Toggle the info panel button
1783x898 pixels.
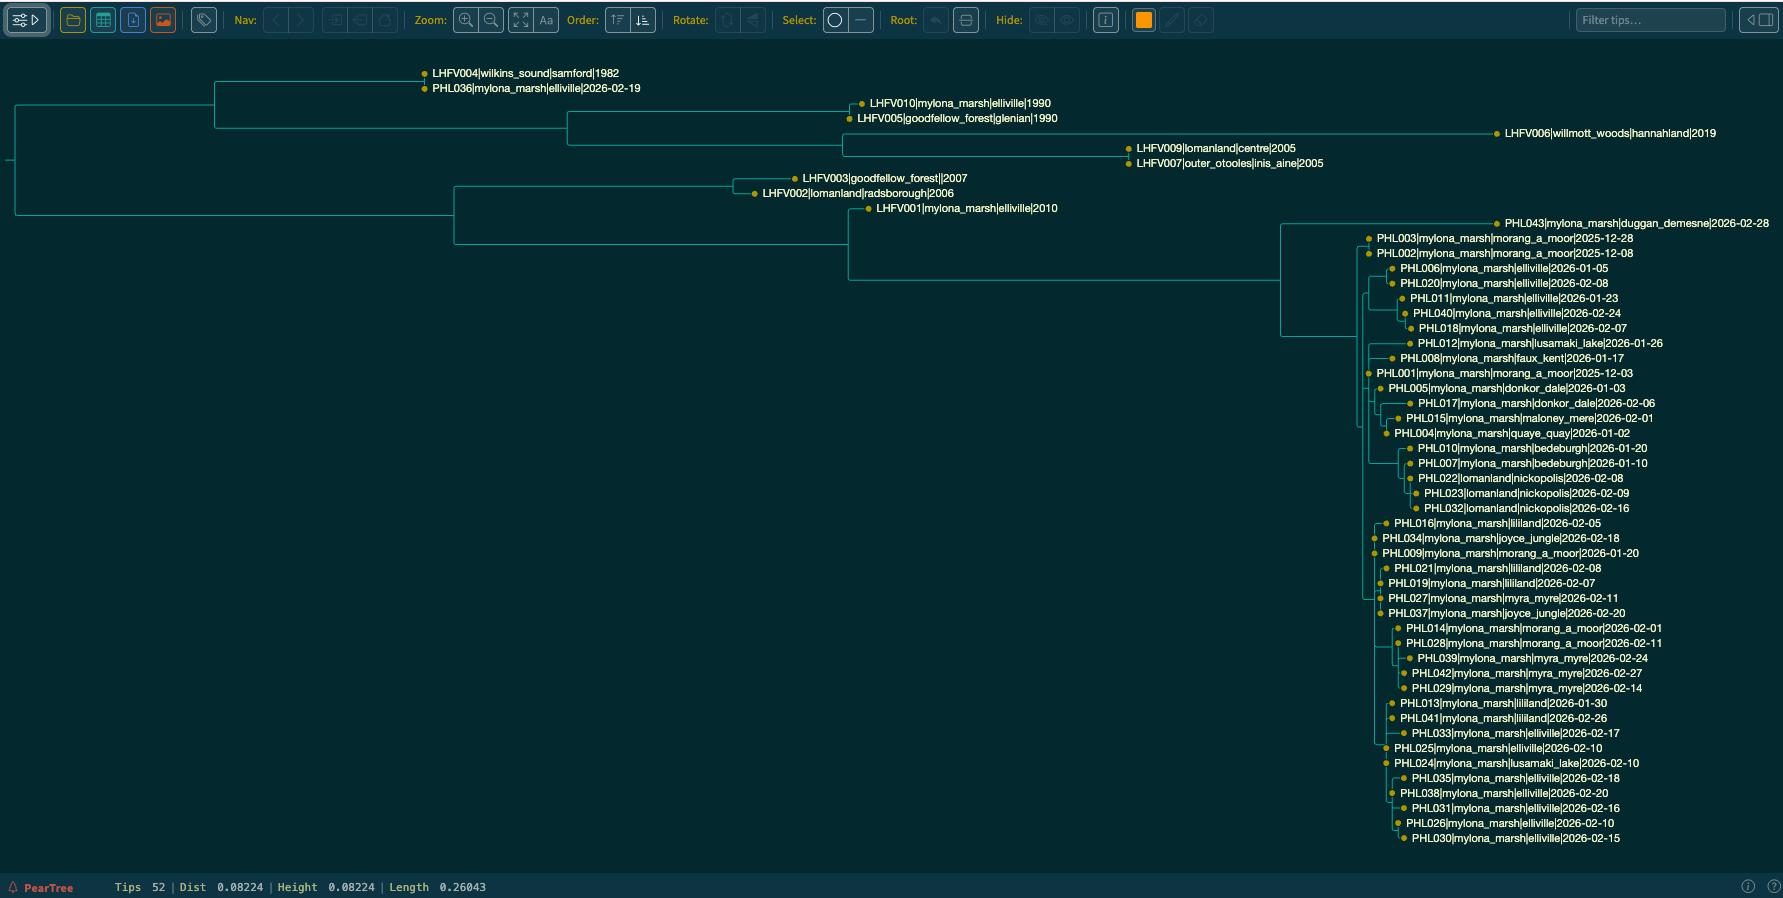pyautogui.click(x=1106, y=20)
